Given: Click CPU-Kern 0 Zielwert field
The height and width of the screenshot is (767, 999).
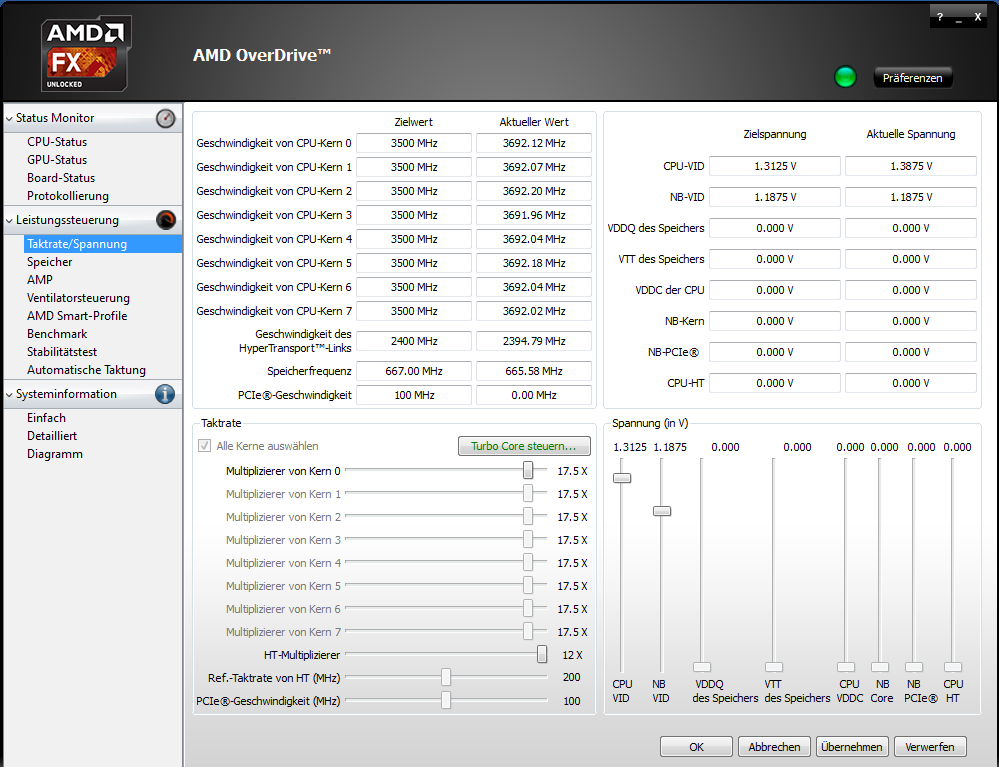Looking at the screenshot, I should click(414, 143).
